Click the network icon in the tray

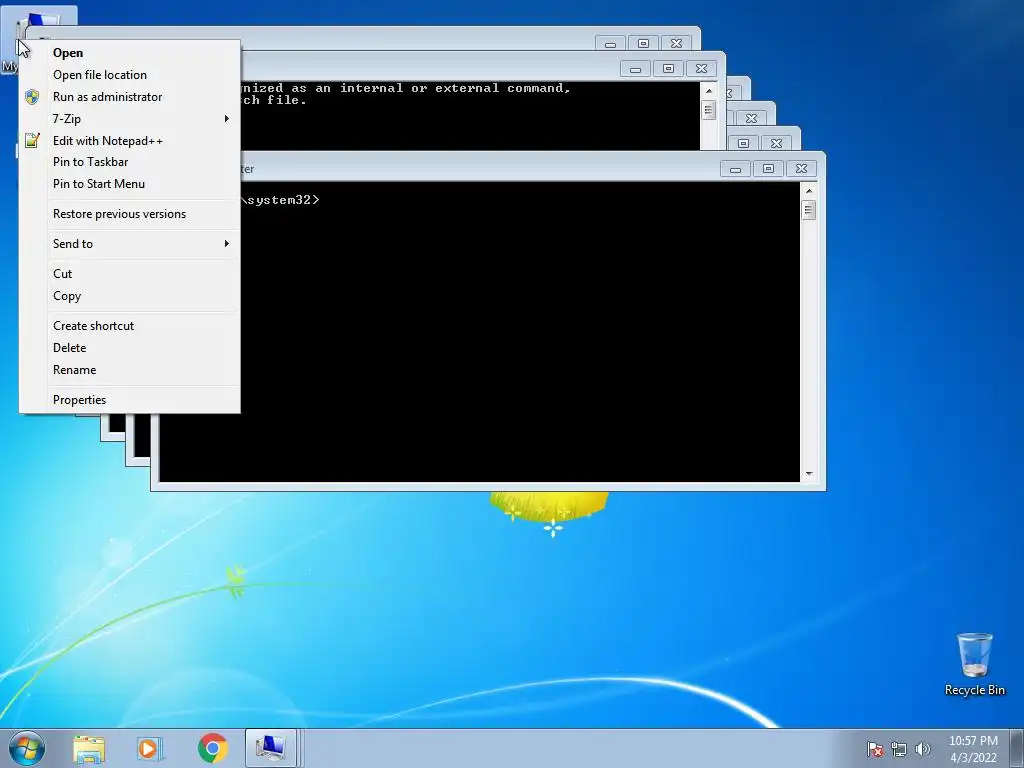pos(899,749)
